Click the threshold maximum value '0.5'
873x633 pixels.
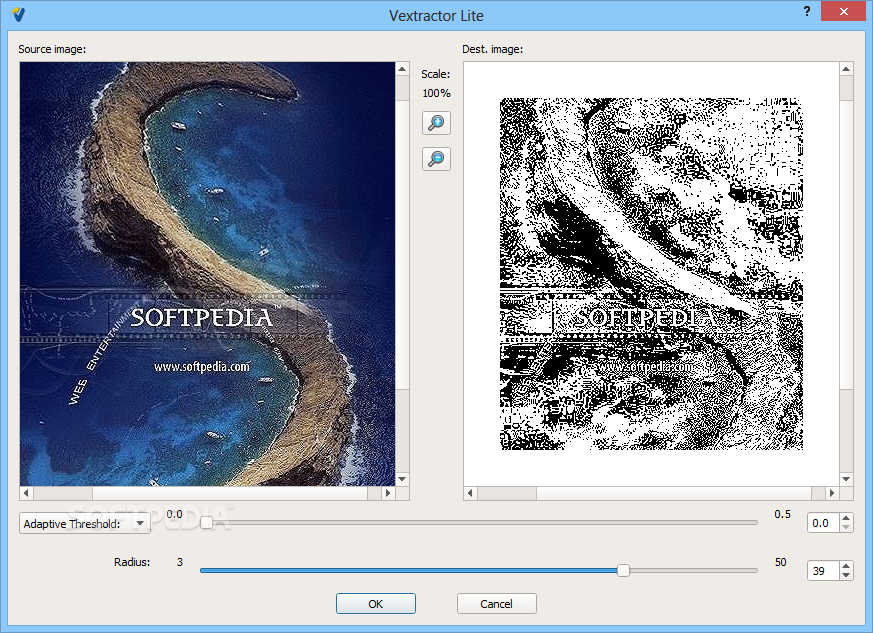[782, 514]
